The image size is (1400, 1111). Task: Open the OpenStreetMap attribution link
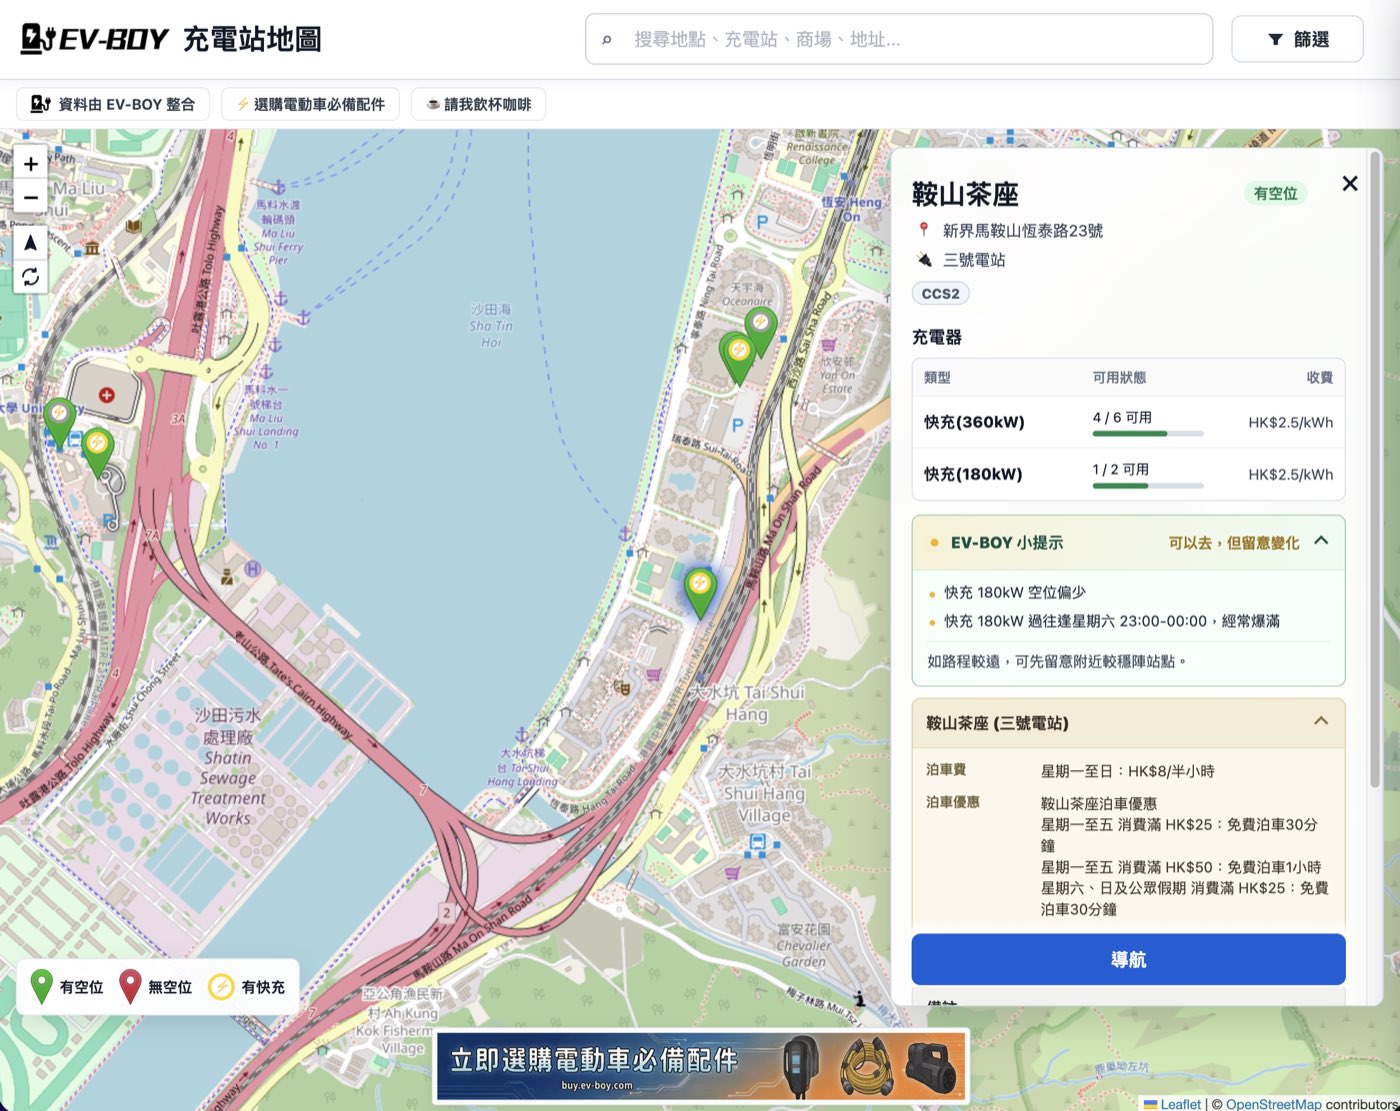click(1273, 1104)
